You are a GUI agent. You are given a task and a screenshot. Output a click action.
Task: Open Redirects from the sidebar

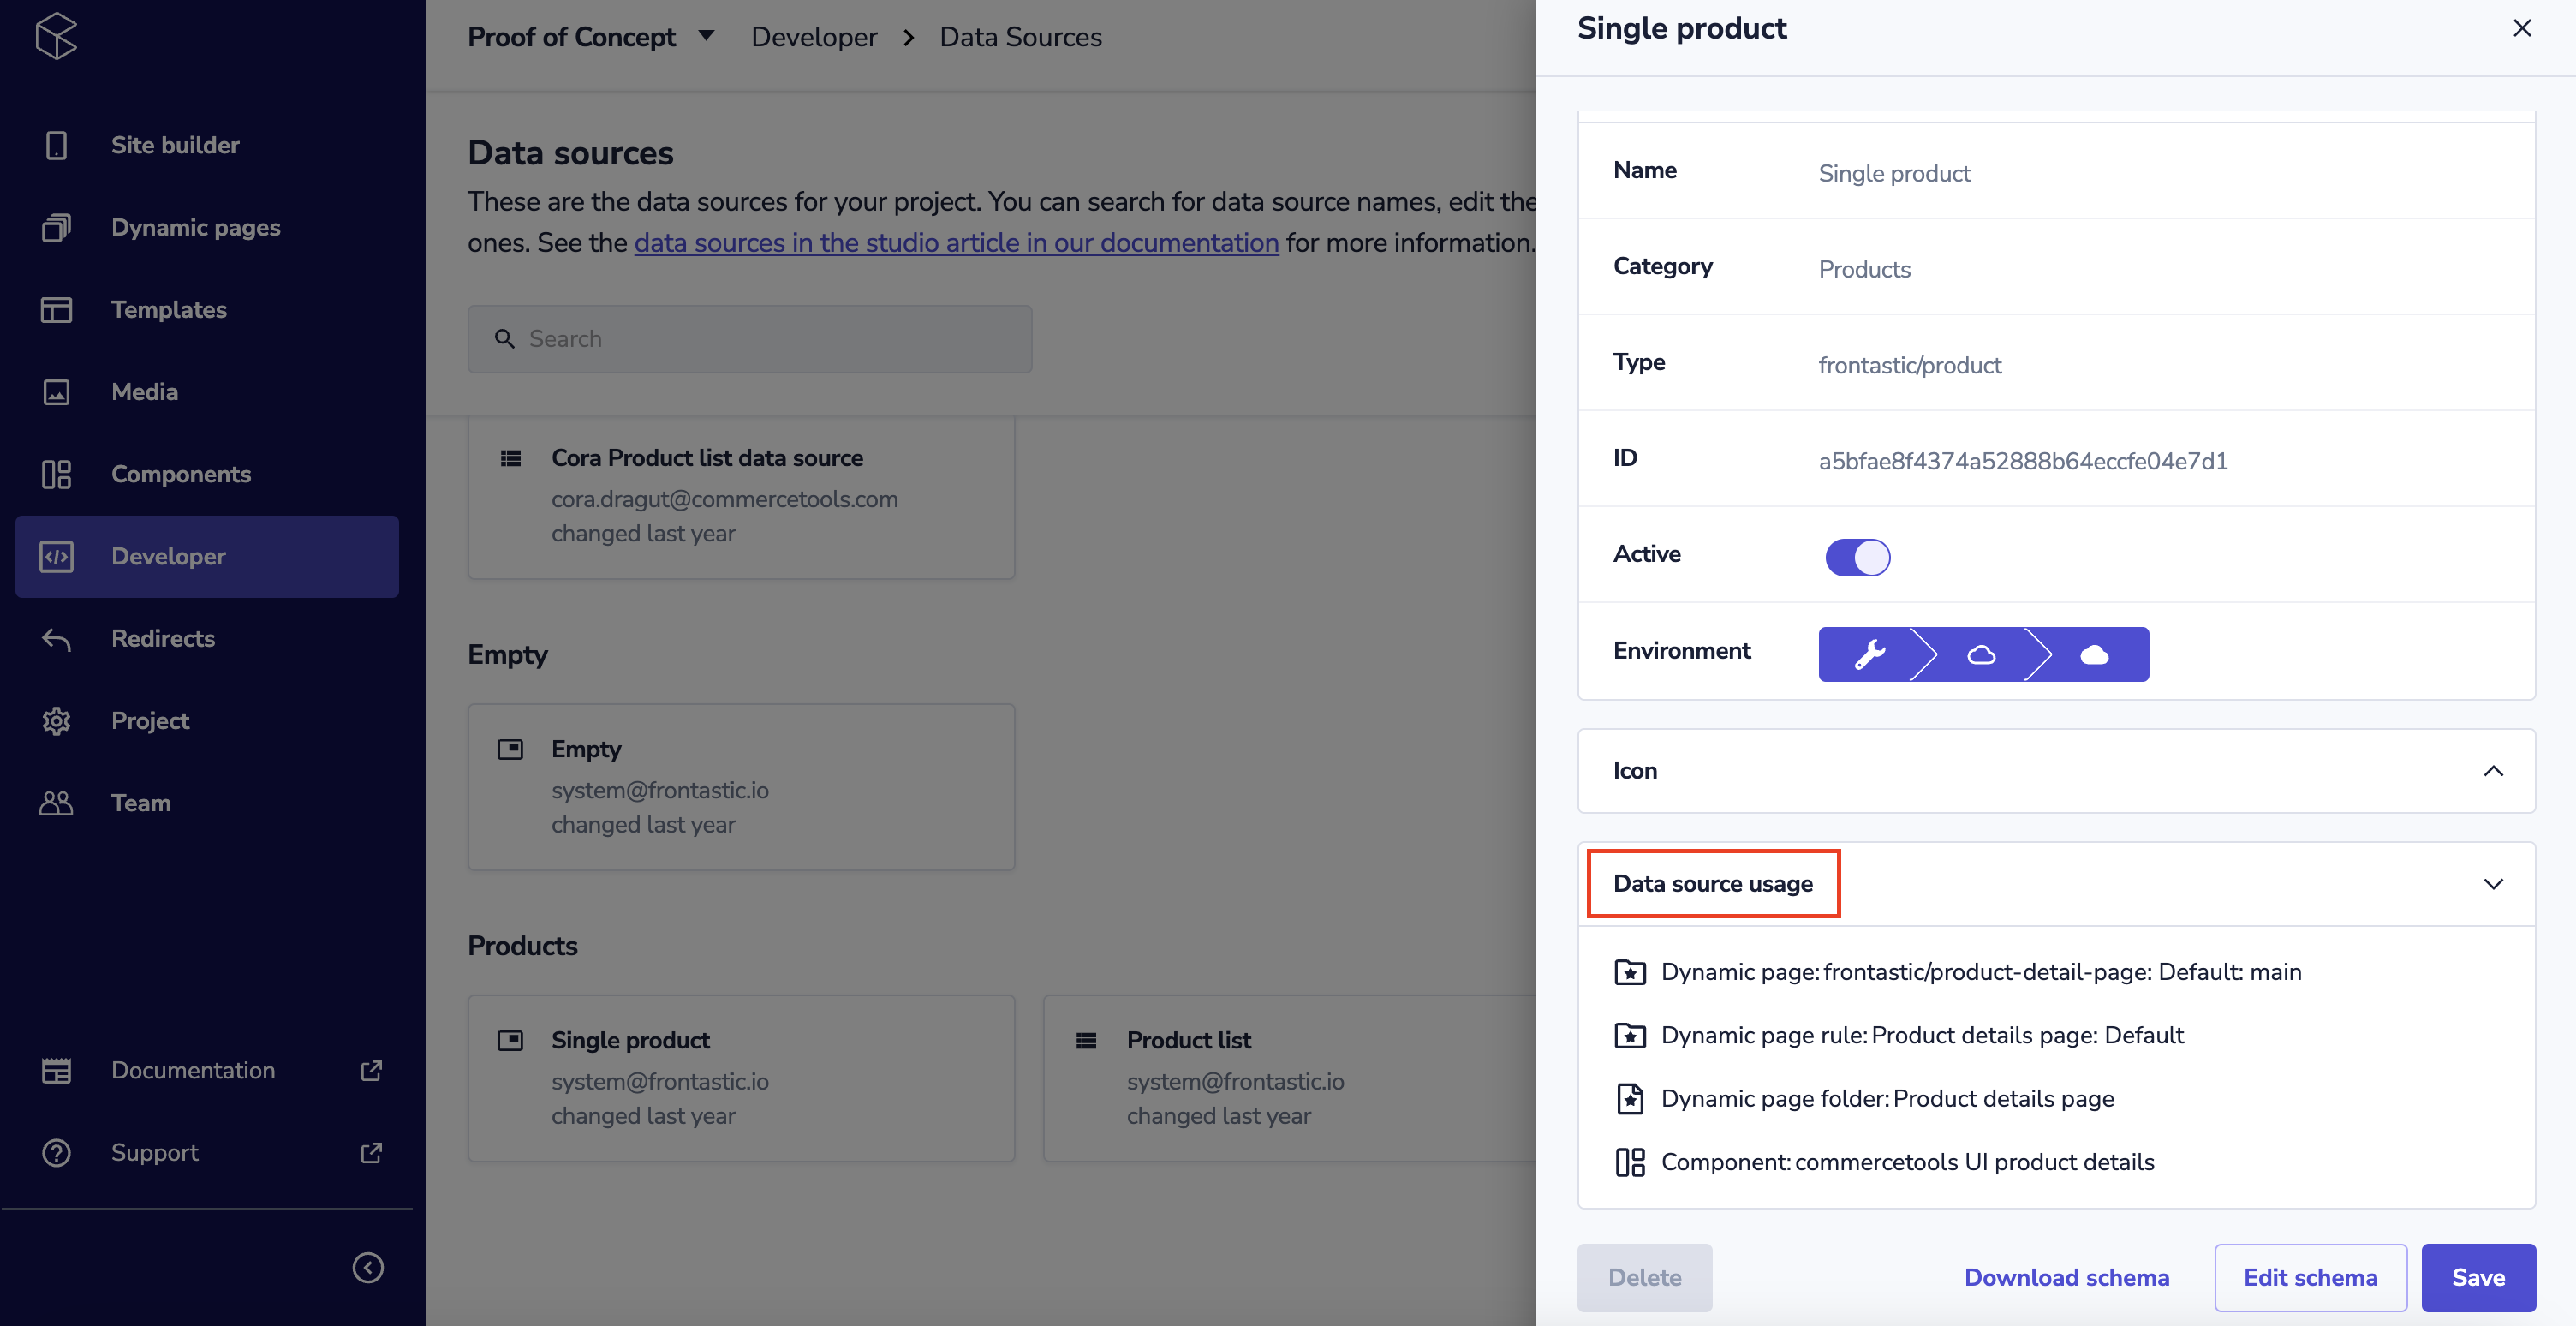(163, 639)
